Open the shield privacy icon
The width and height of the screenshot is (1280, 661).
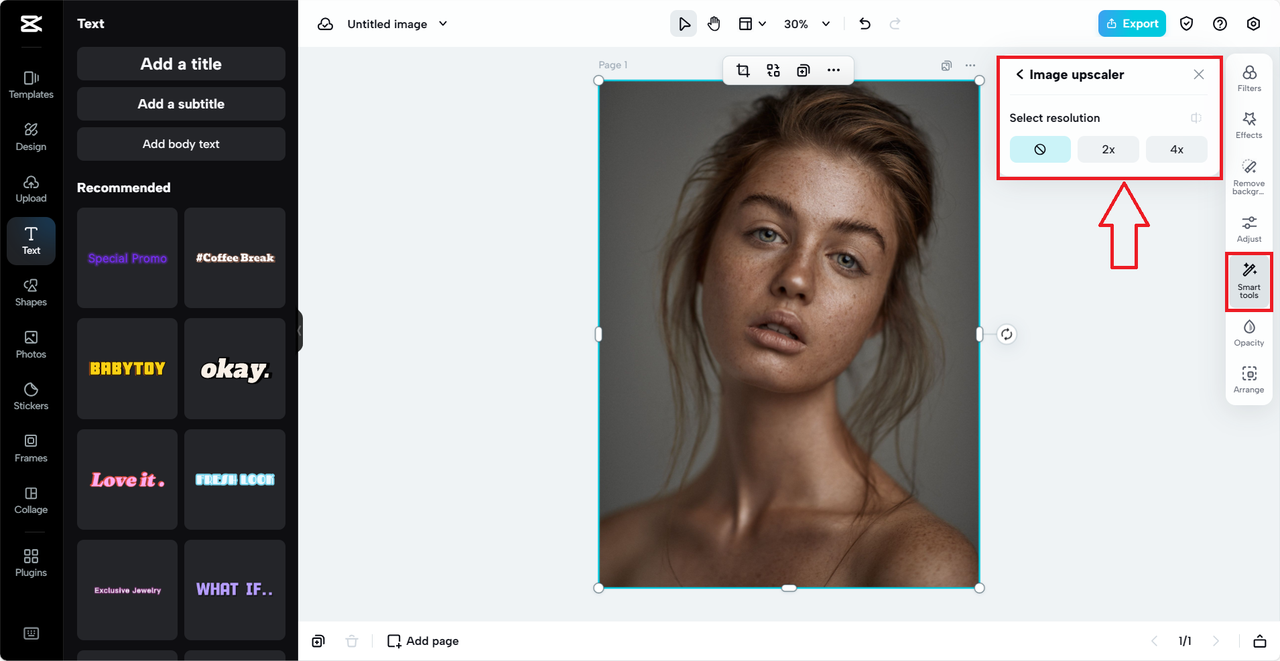[x=1186, y=24]
